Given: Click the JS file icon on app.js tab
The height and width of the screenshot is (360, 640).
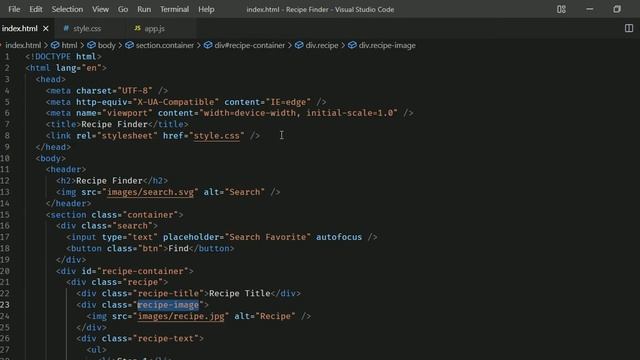Looking at the screenshot, I should pyautogui.click(x=138, y=28).
